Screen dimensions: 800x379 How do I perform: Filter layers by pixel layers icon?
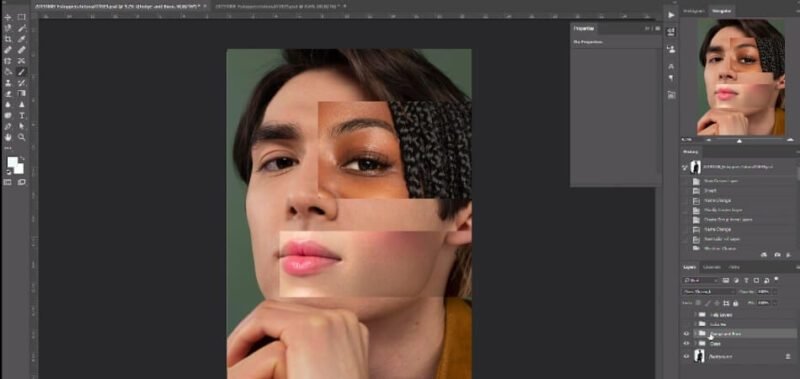click(726, 281)
